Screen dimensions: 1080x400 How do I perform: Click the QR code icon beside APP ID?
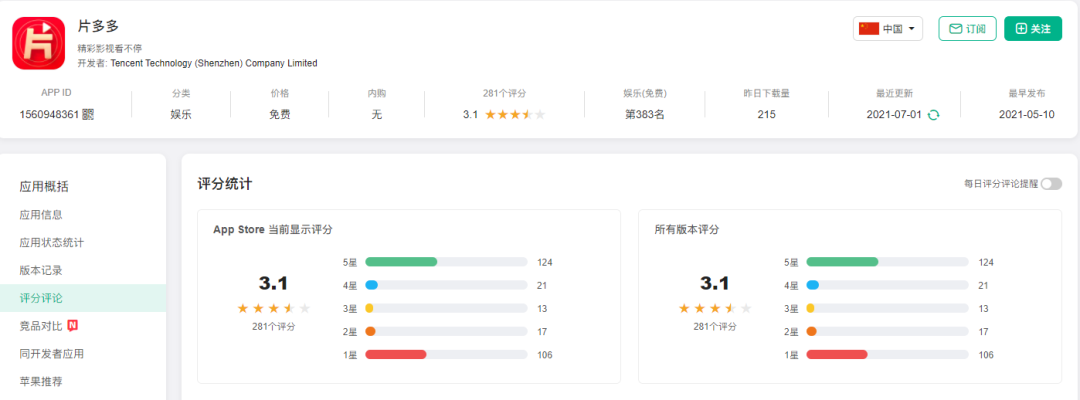pos(88,114)
